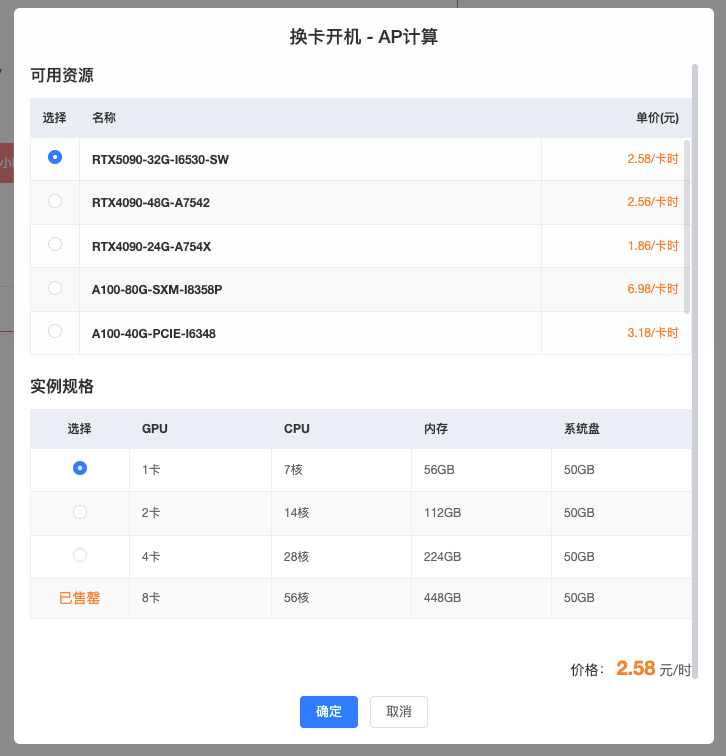Select the 4卡 28核 spec radio button
Screen dimensions: 726x756
coord(80,555)
